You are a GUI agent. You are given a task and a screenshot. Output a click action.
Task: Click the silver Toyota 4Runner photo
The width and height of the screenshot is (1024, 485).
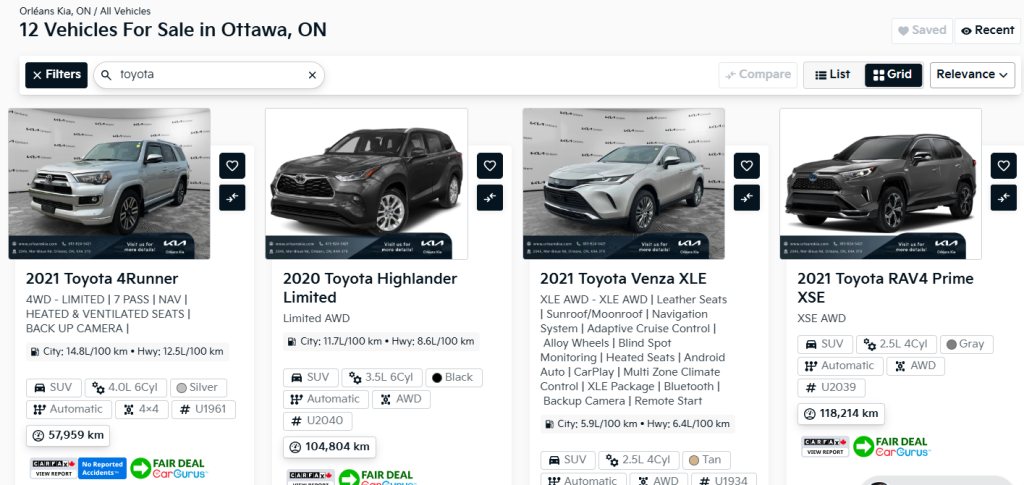click(110, 184)
